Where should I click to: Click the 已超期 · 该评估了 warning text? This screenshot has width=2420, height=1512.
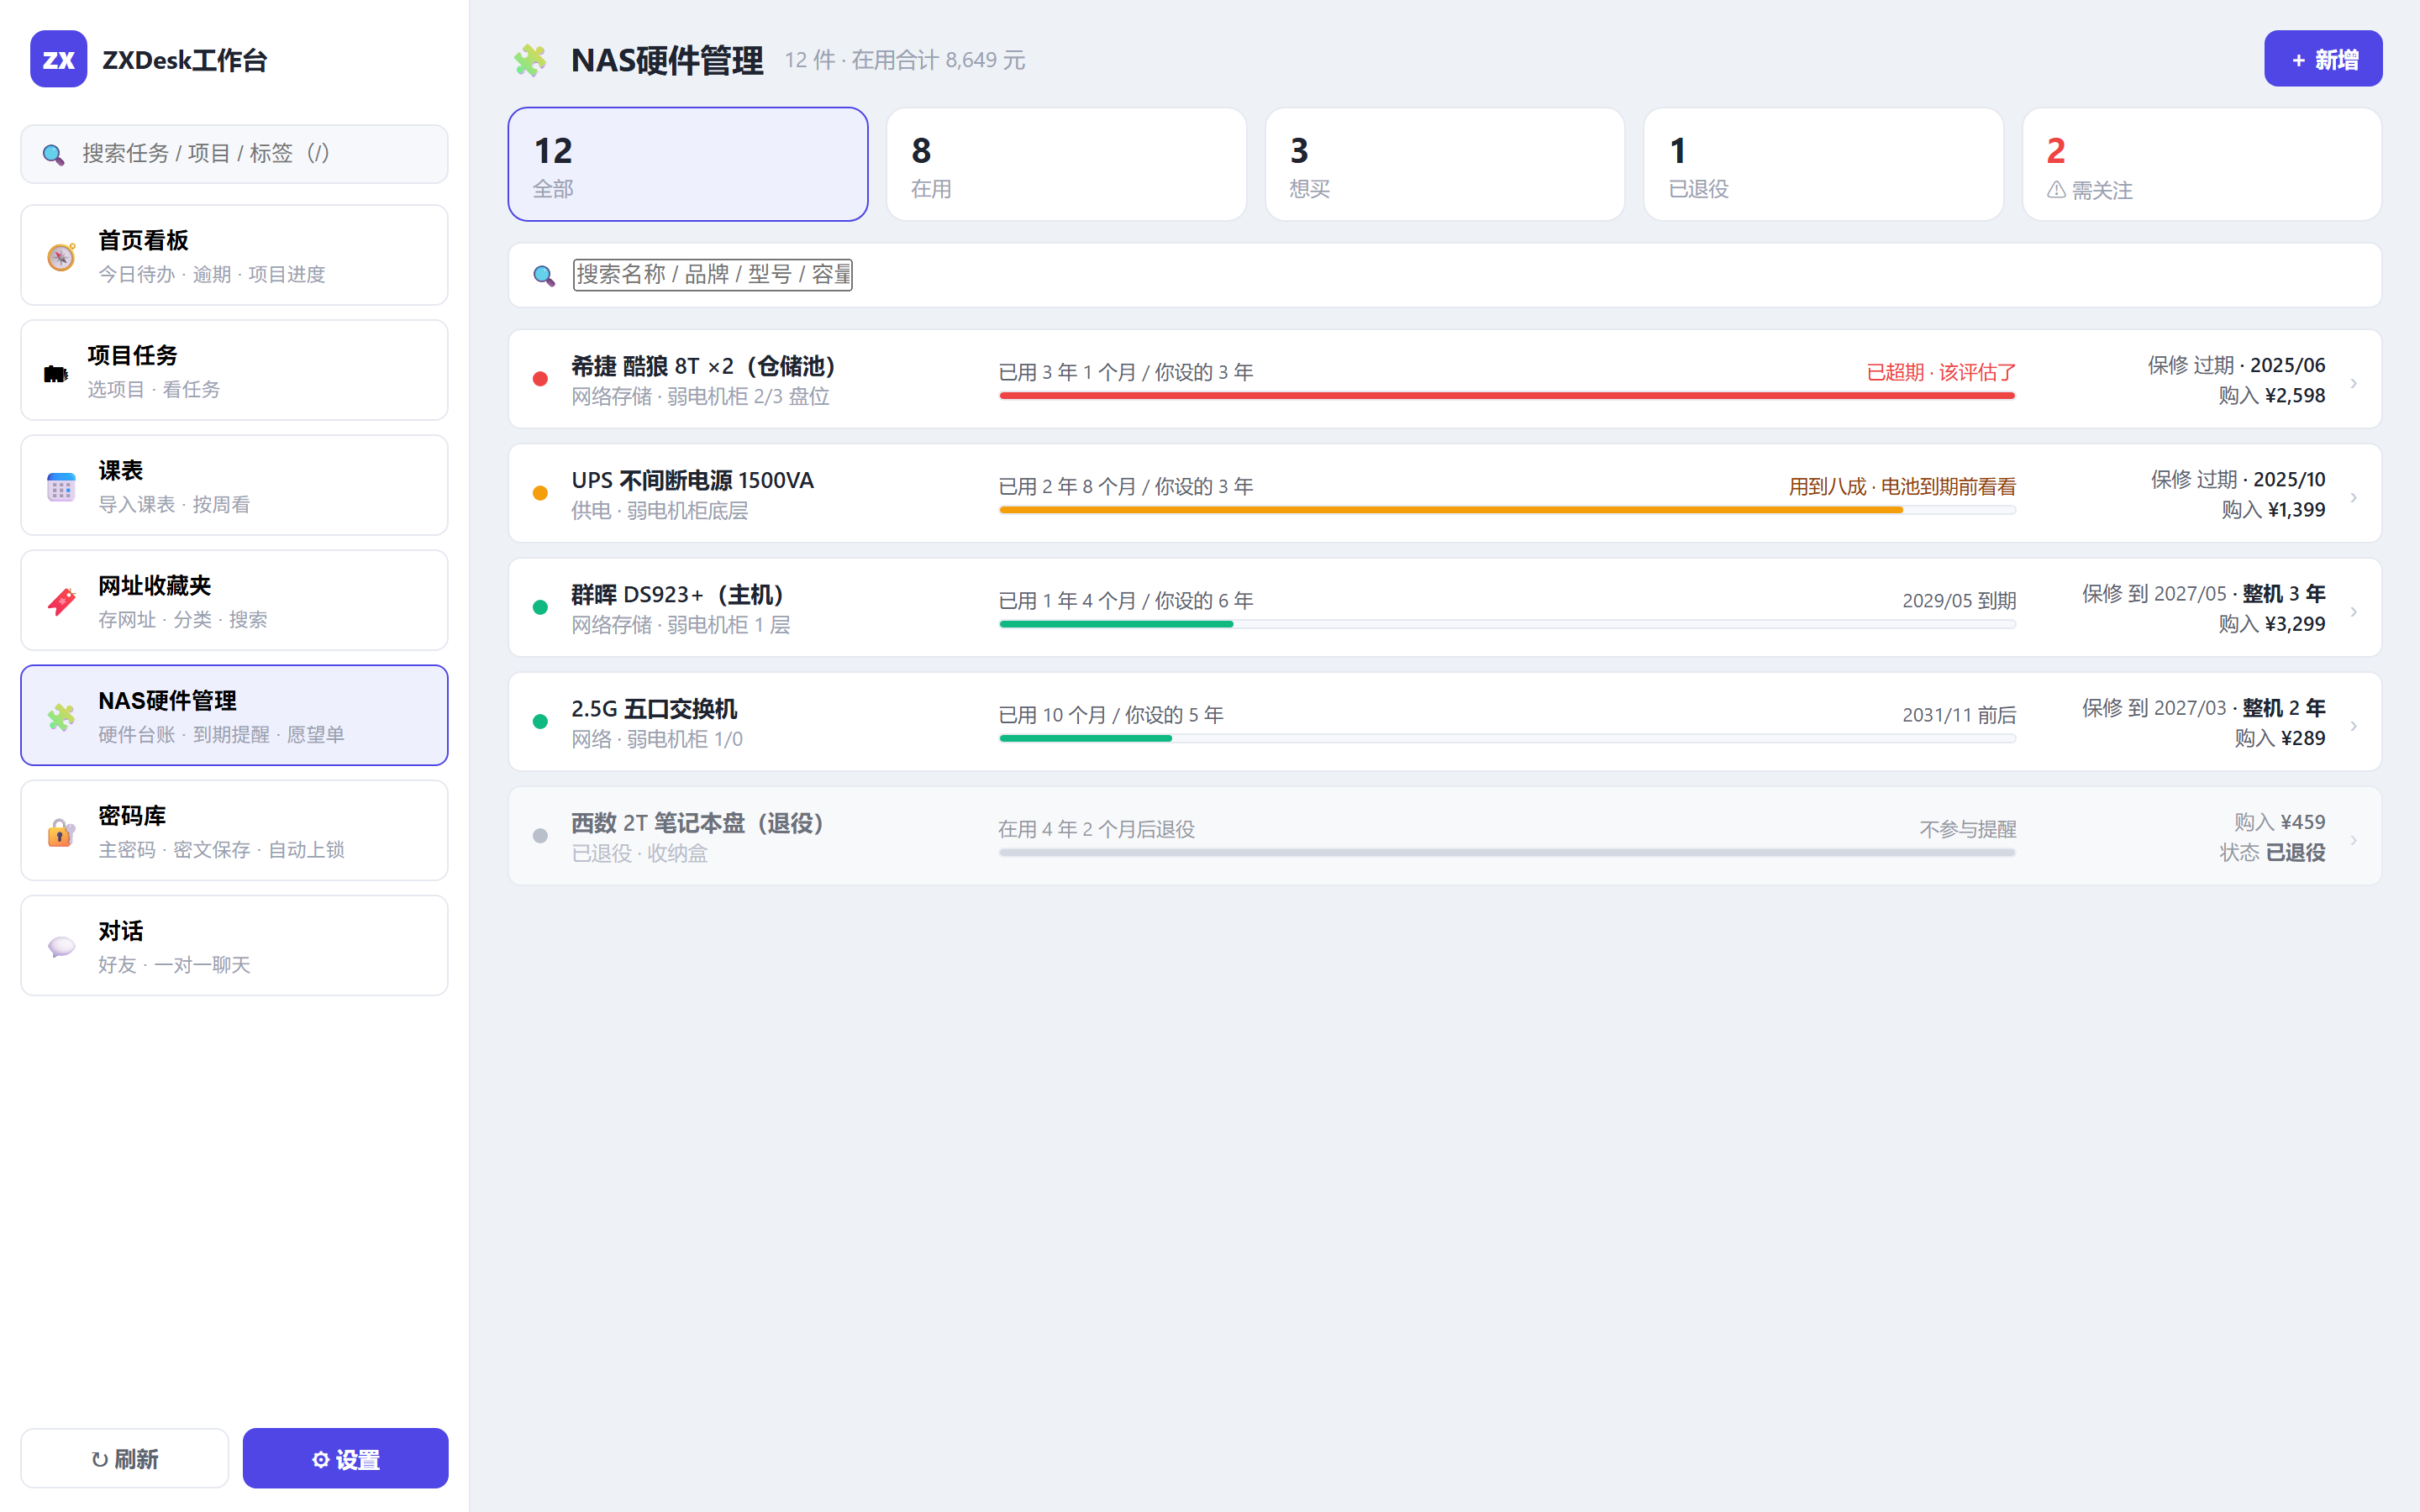click(1941, 372)
